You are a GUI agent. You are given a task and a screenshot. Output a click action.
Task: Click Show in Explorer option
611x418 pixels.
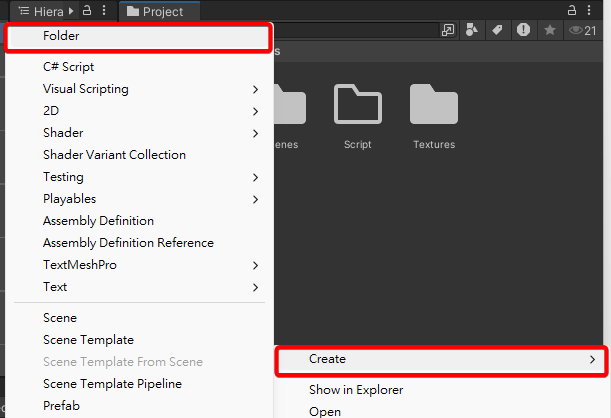(x=356, y=390)
